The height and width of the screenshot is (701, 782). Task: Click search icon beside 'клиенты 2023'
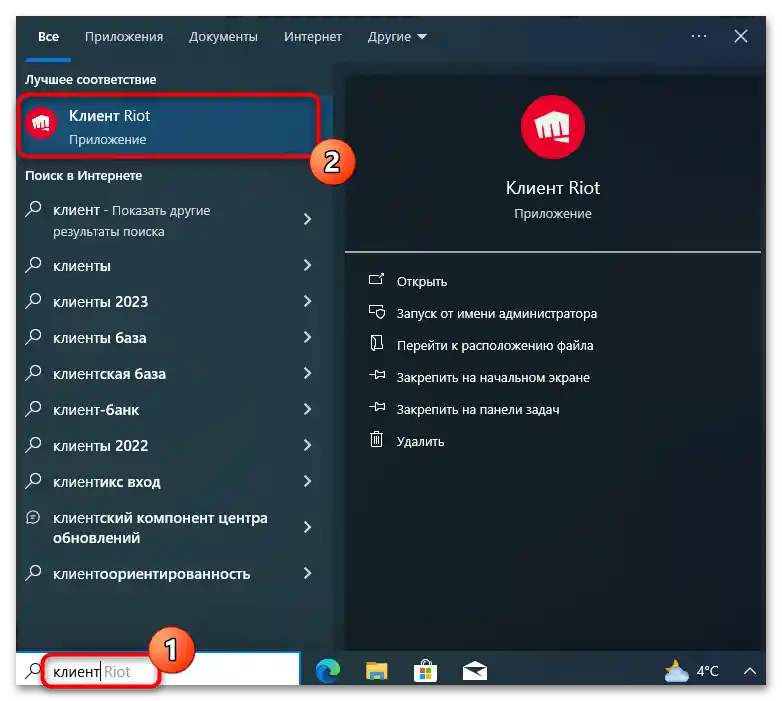tap(33, 301)
